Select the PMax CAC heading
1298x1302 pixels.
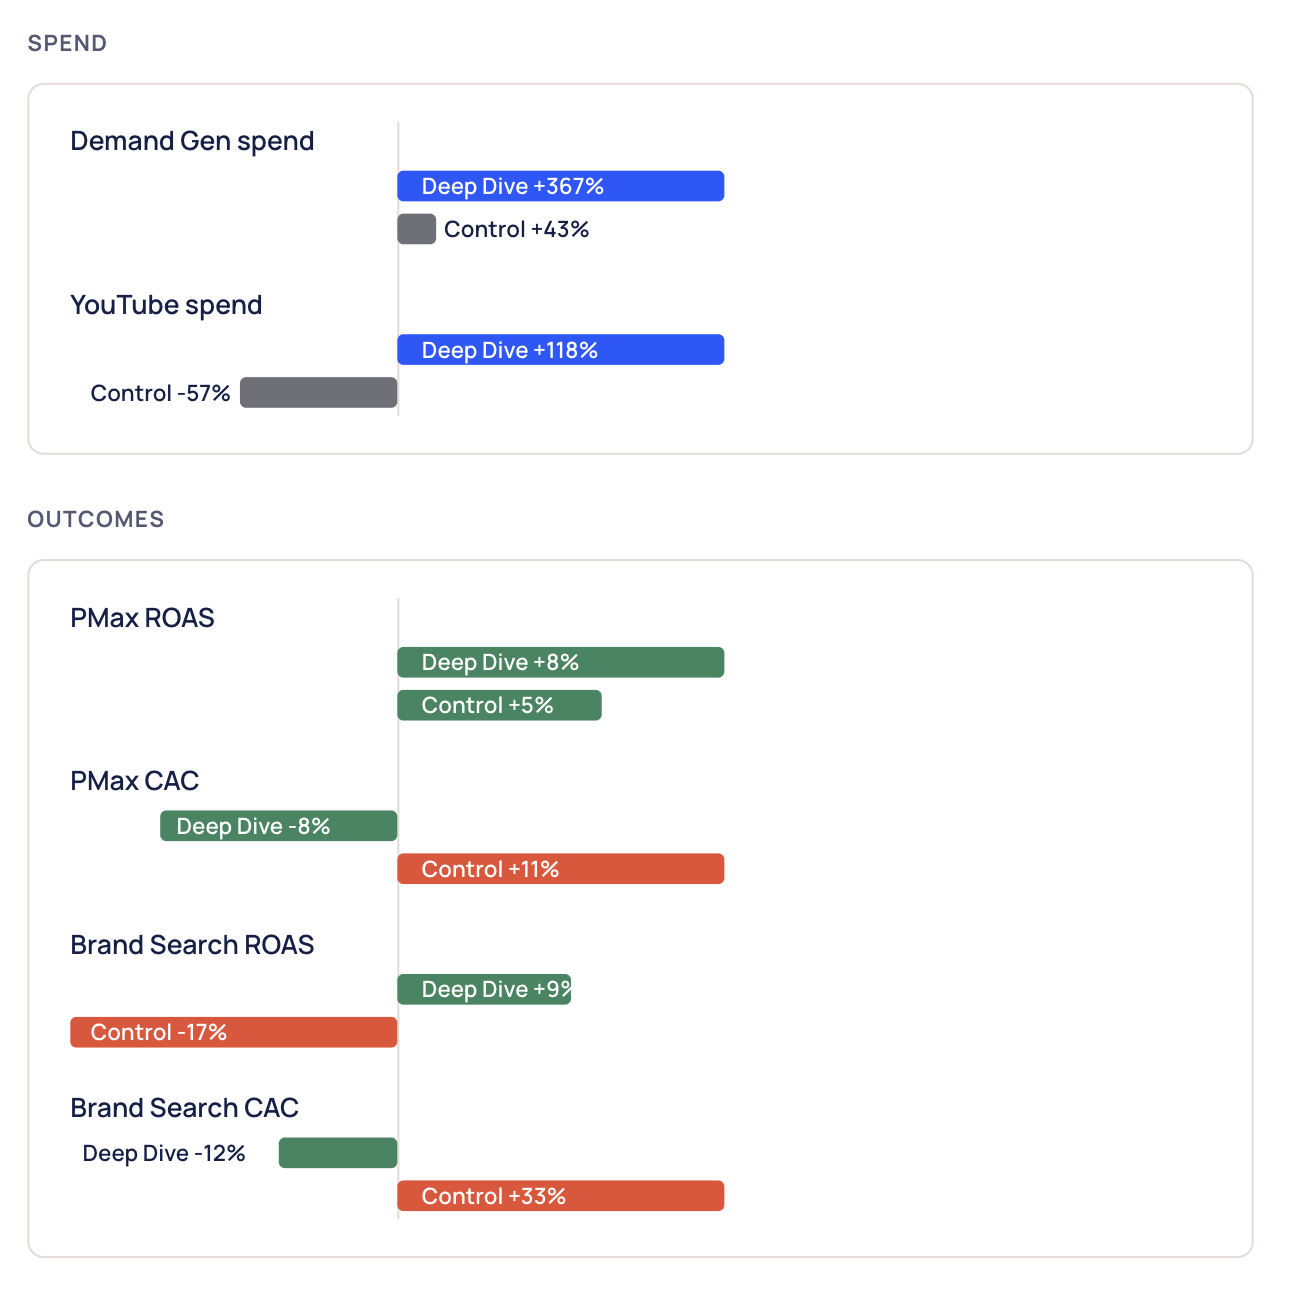tap(135, 781)
